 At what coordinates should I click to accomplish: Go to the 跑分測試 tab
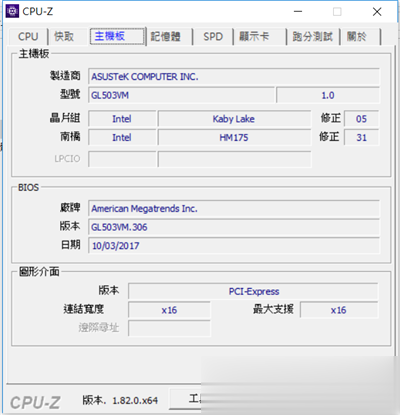point(312,36)
